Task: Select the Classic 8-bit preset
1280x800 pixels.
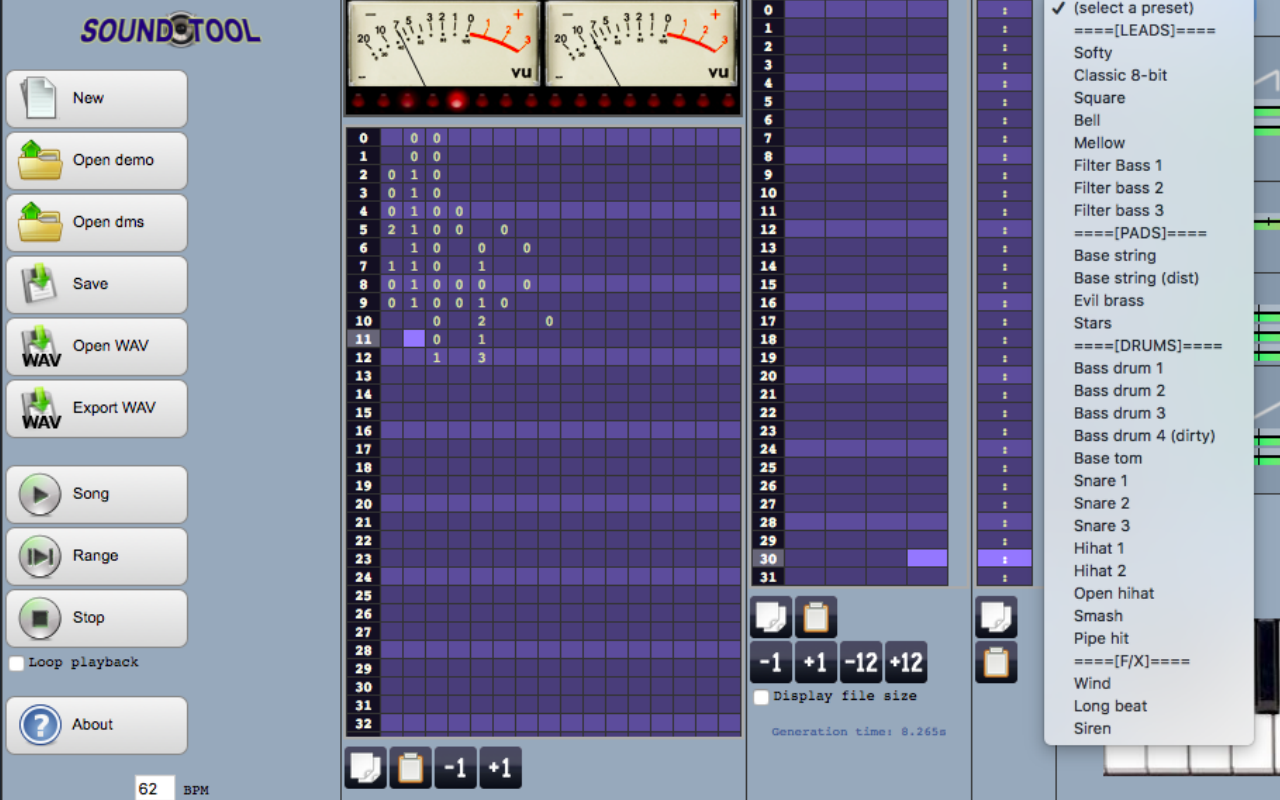Action: tap(1120, 75)
